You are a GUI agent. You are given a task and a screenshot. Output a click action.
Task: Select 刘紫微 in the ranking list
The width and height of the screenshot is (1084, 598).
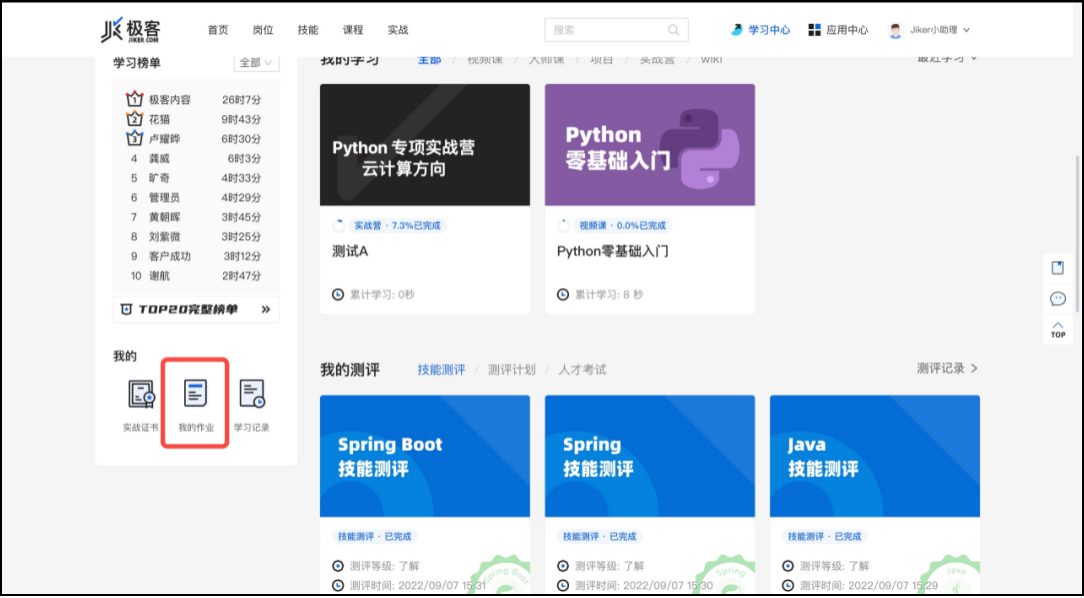[165, 236]
